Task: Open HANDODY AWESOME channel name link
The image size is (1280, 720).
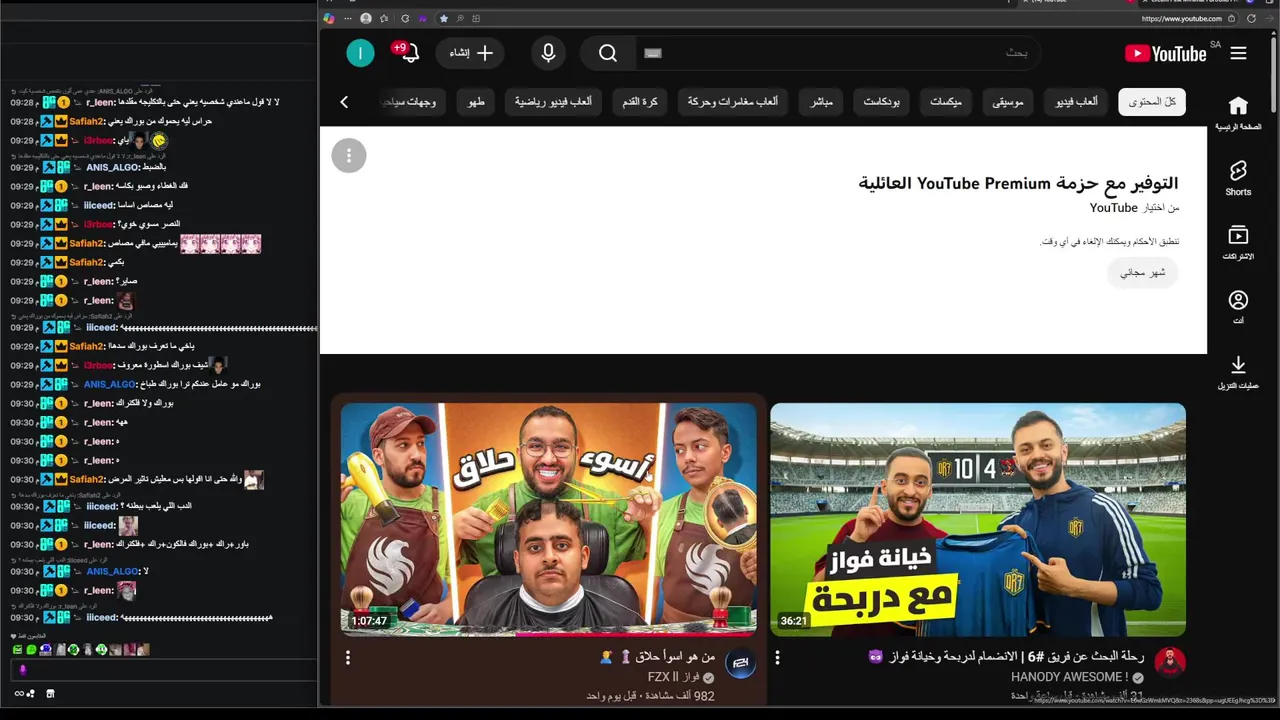Action: tap(1069, 677)
